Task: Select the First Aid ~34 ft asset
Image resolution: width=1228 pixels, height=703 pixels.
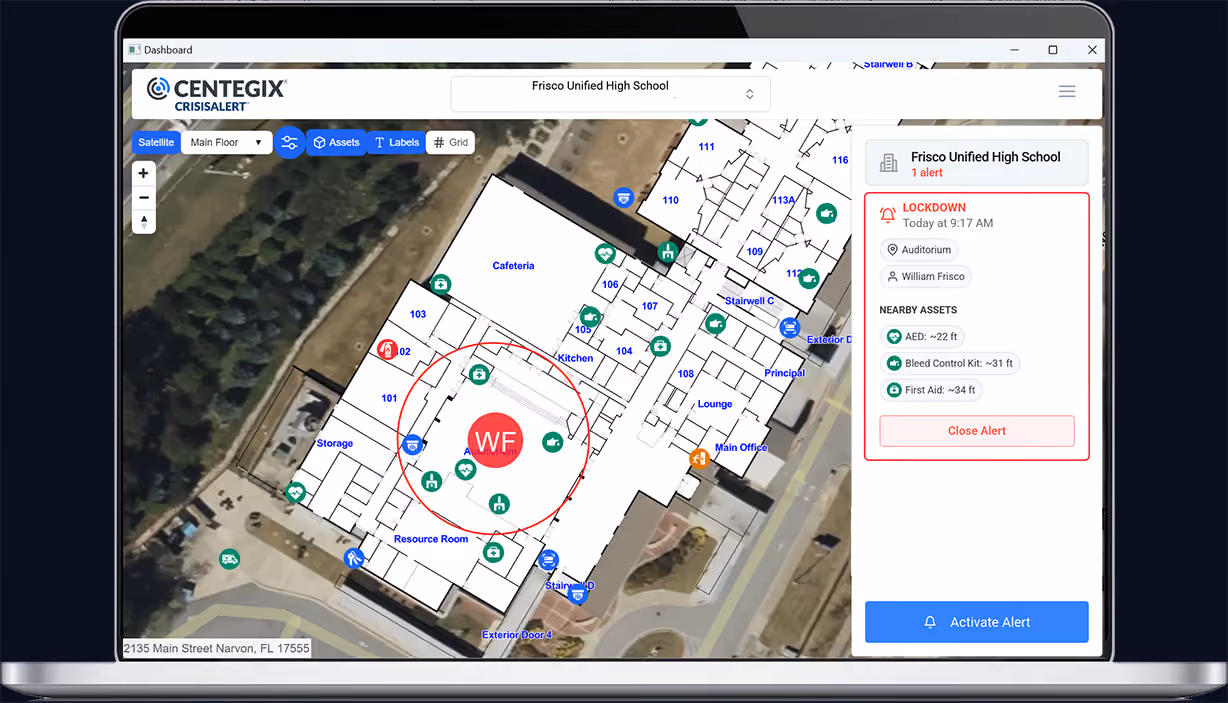Action: click(932, 390)
